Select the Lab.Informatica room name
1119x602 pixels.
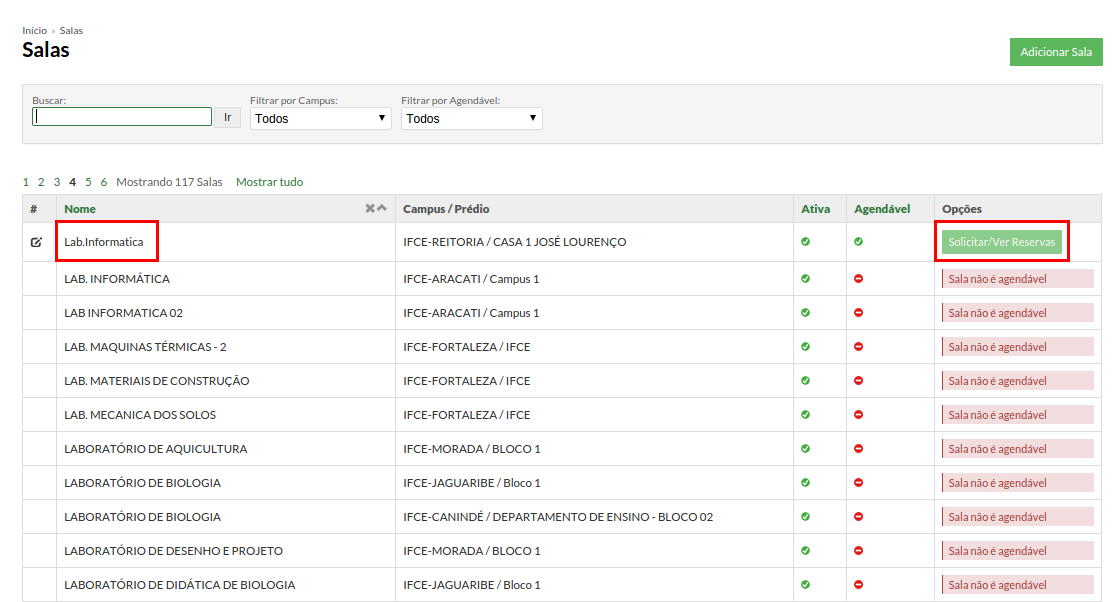click(103, 242)
